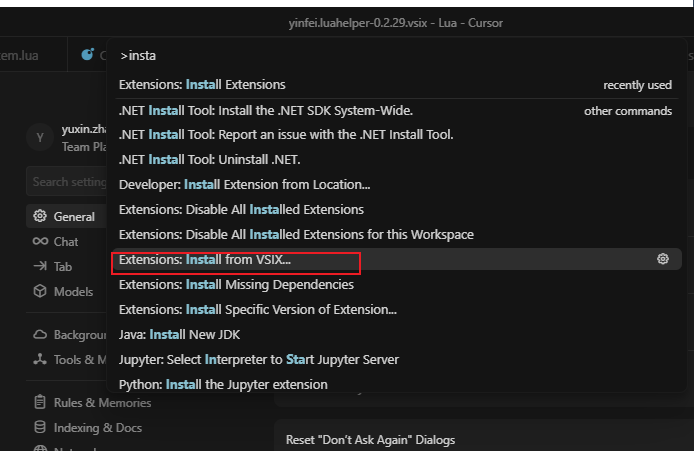Select the Indexing & Docs sidebar icon
694x451 pixels.
click(40, 428)
